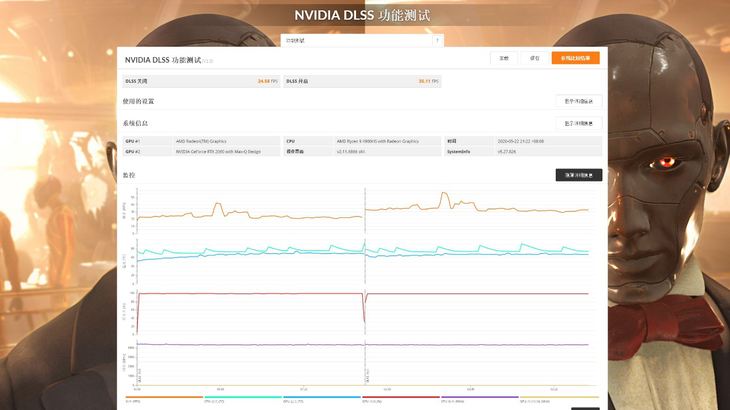
Task: Click the test name input field at top
Action: [x=355, y=40]
